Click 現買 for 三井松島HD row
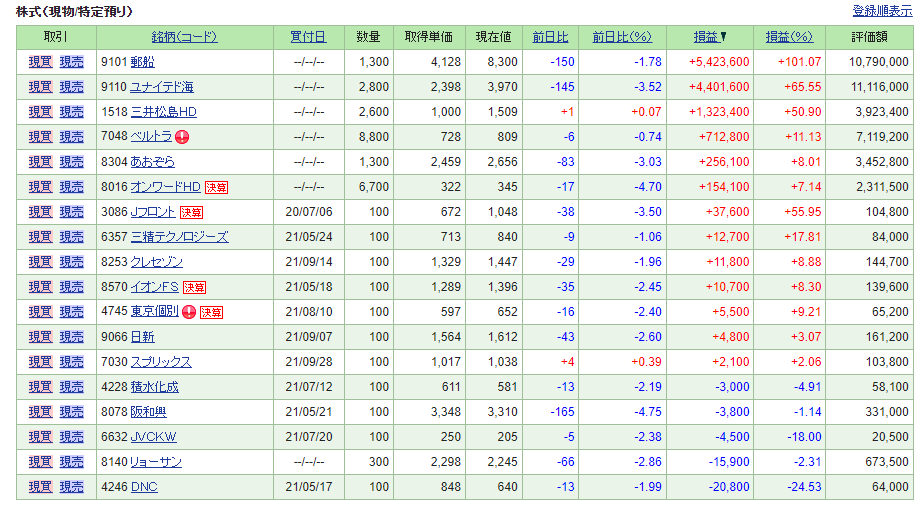Viewport: 914px width, 512px height. pyautogui.click(x=41, y=112)
